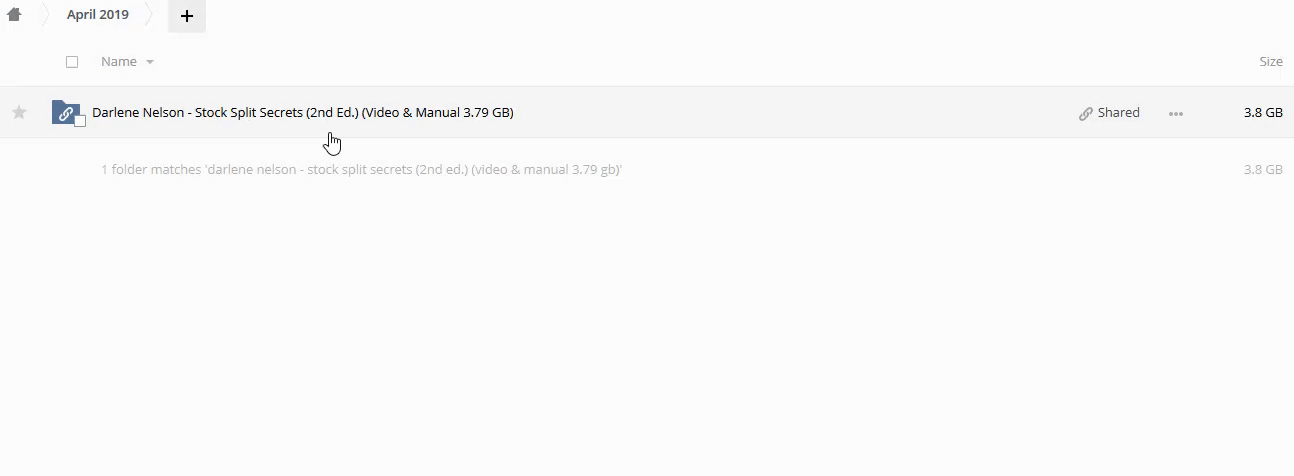The width and height of the screenshot is (1294, 476).
Task: Sort the files by Size column
Action: click(x=1270, y=62)
